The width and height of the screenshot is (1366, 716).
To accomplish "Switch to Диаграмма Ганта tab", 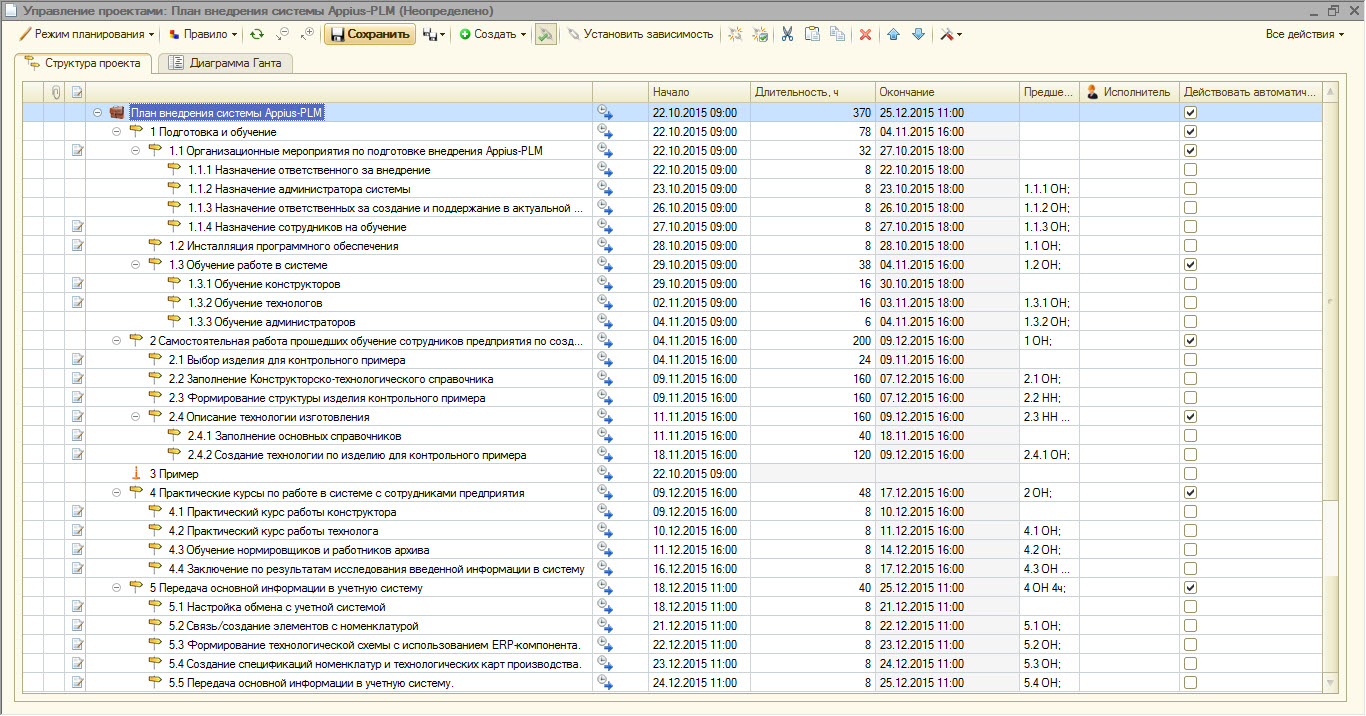I will [225, 63].
